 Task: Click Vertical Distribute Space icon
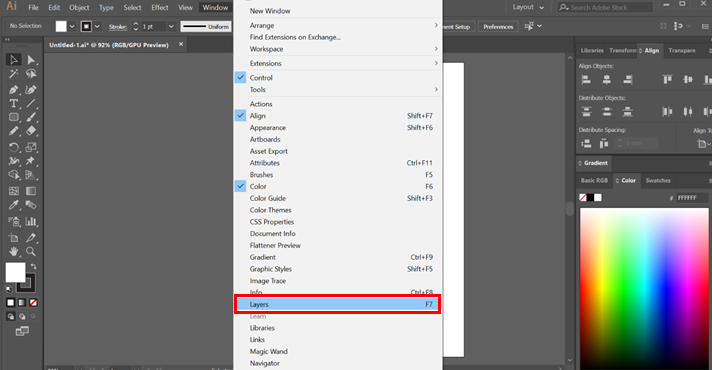[x=586, y=144]
